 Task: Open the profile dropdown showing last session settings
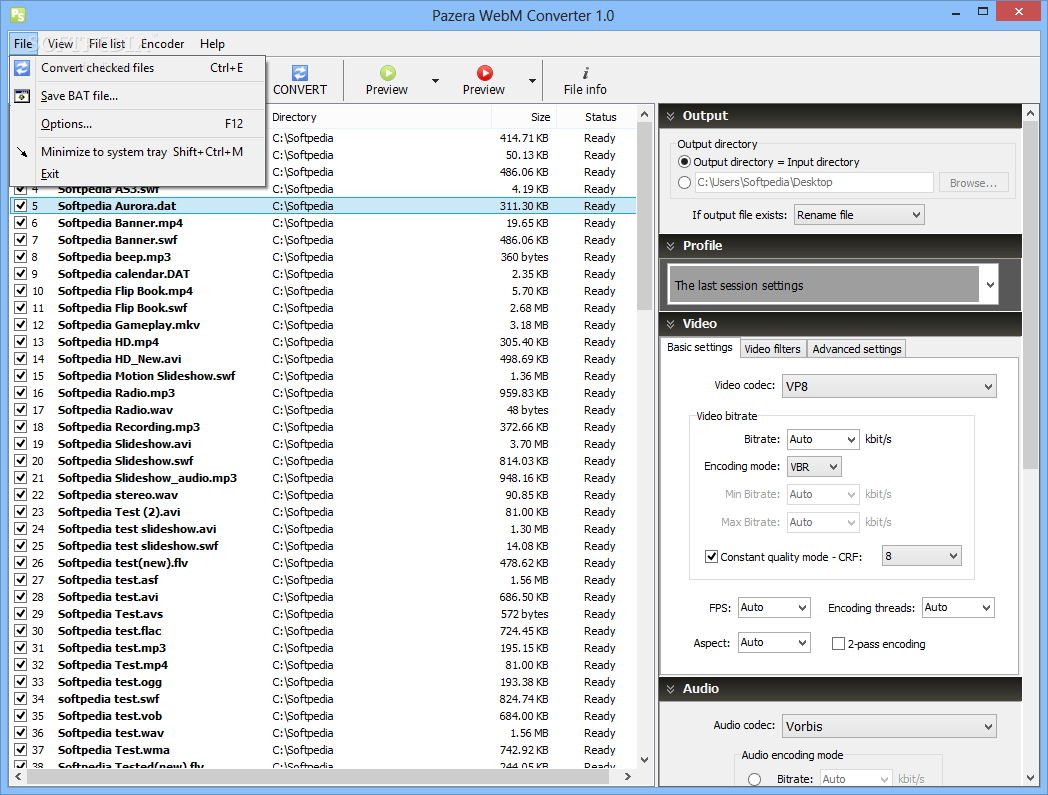tap(833, 286)
